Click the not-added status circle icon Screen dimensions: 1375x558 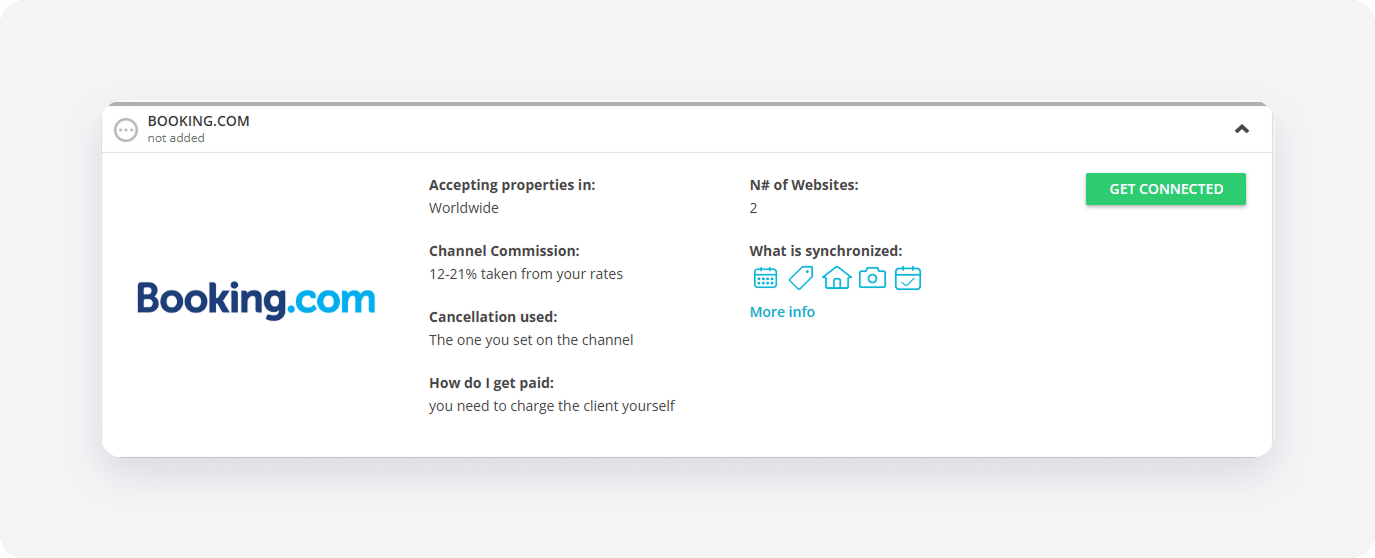pos(126,130)
